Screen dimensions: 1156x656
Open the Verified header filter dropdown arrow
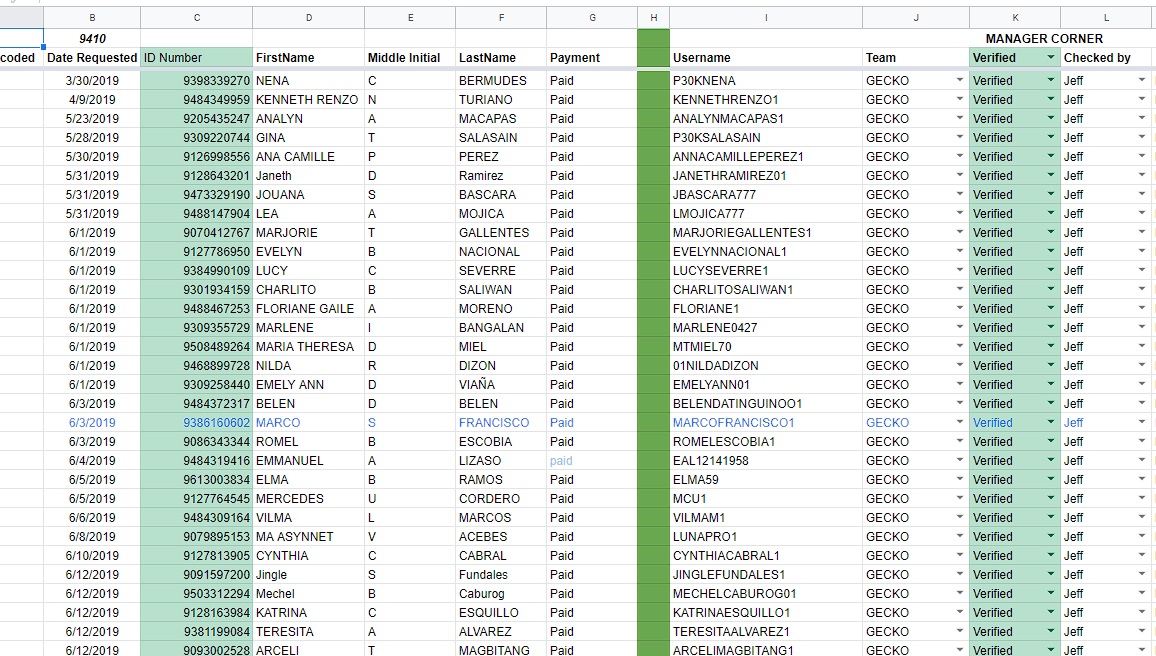coord(1051,57)
